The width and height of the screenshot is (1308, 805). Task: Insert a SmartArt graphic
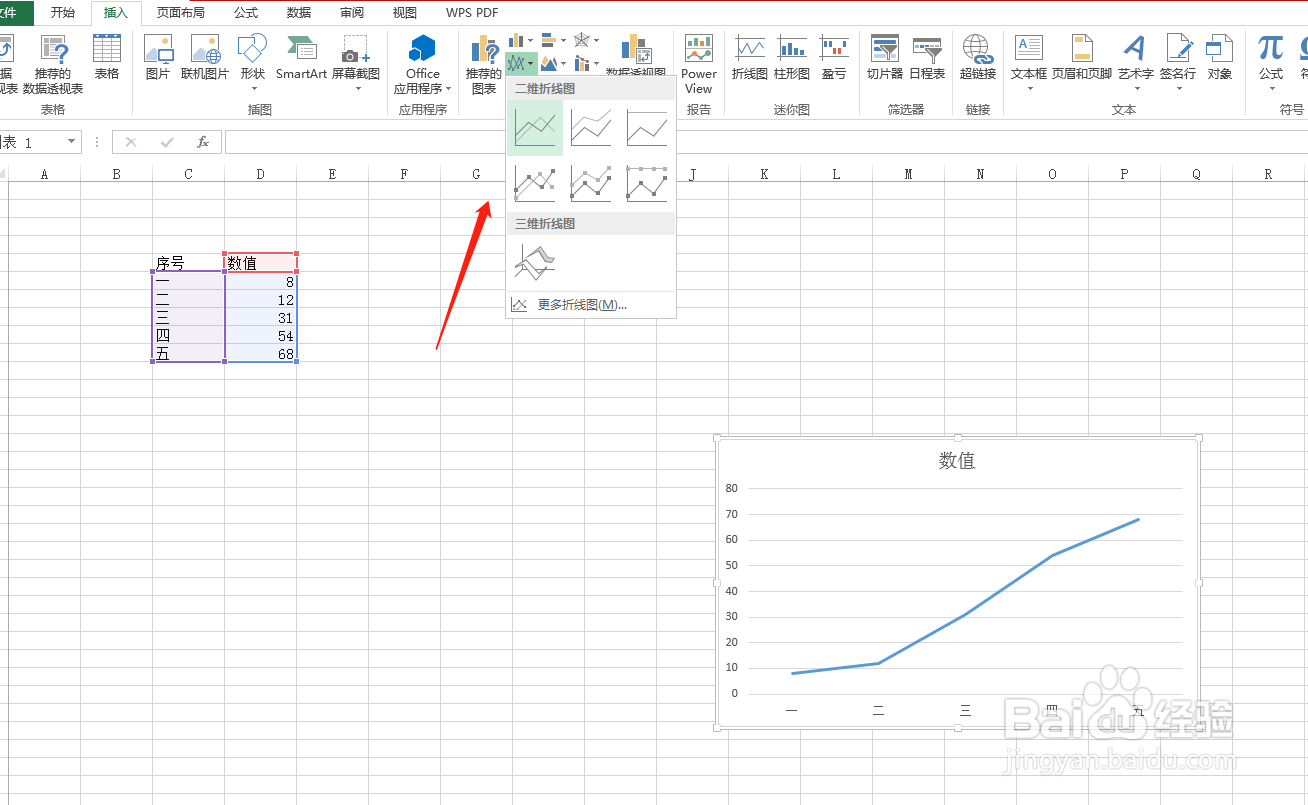pyautogui.click(x=302, y=57)
